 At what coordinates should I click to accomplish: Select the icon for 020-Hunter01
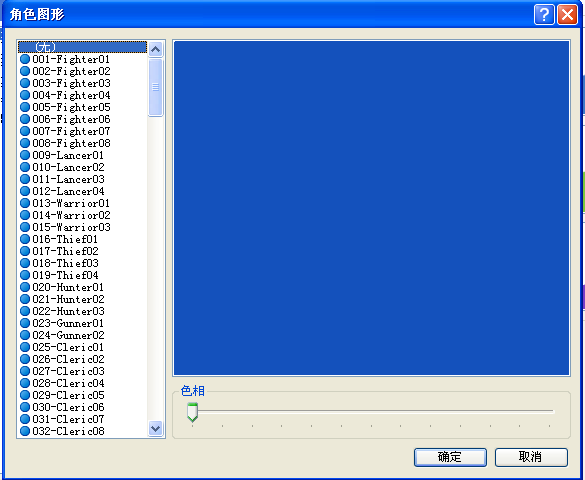pos(25,287)
